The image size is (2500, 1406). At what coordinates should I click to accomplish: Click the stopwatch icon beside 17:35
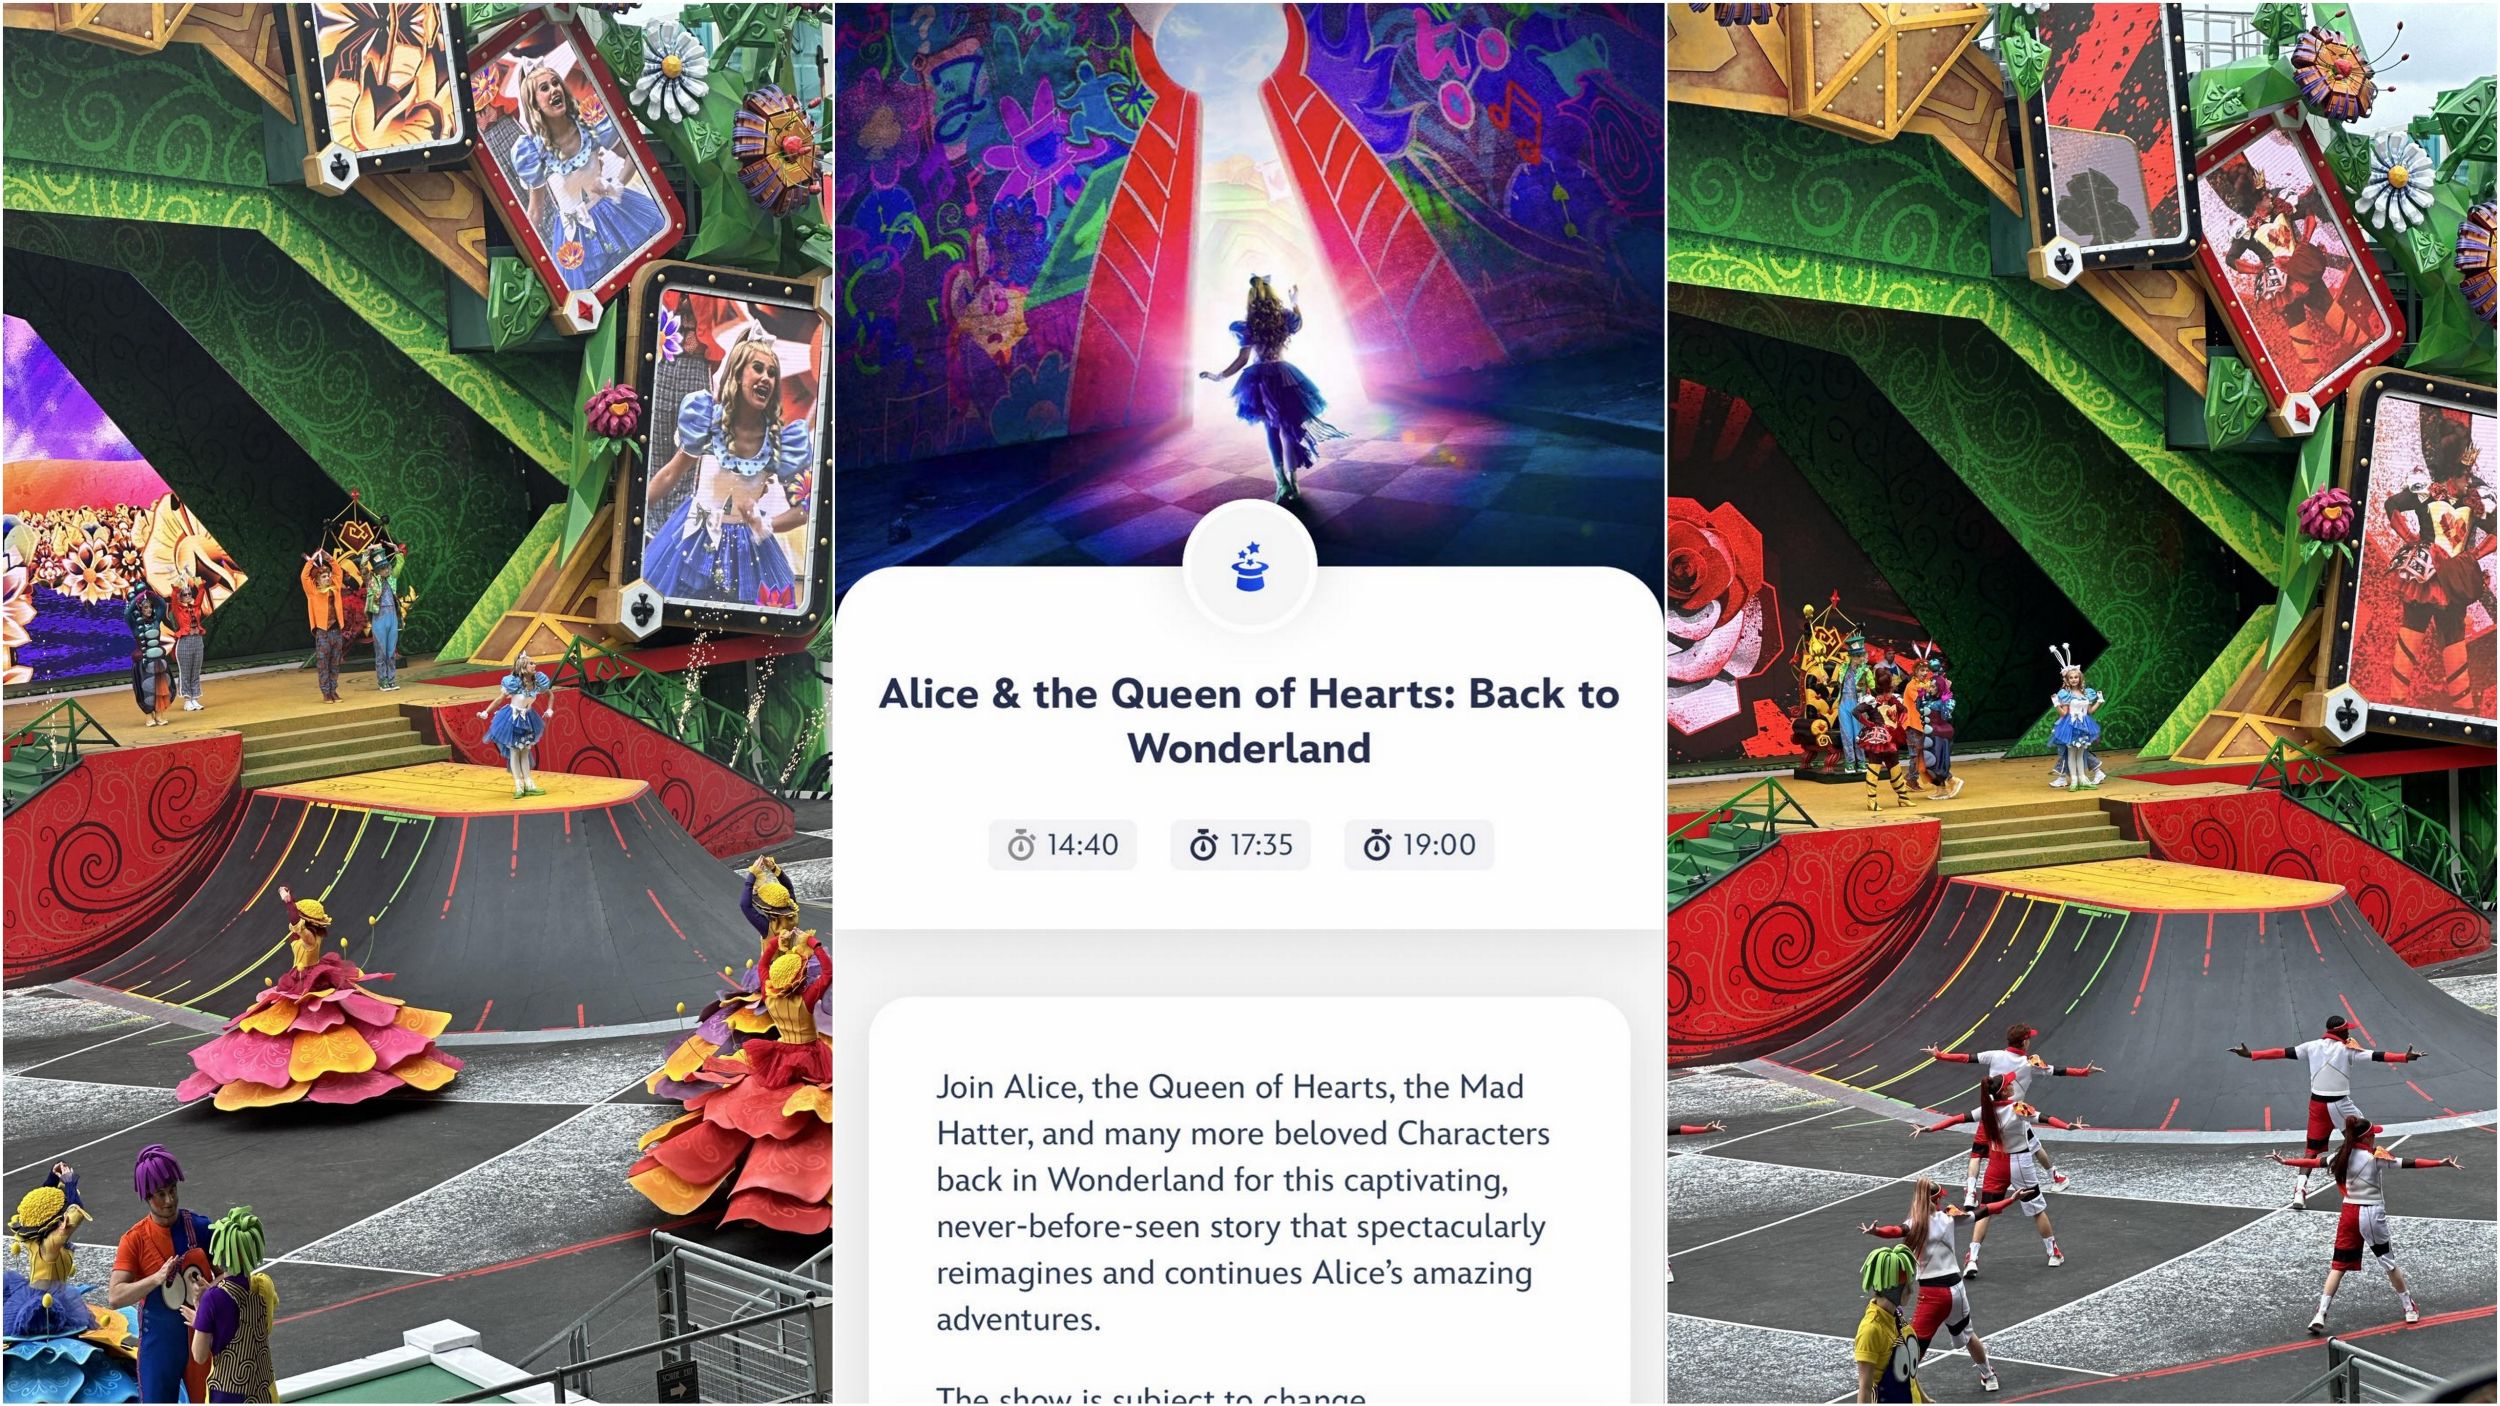pyautogui.click(x=1203, y=845)
